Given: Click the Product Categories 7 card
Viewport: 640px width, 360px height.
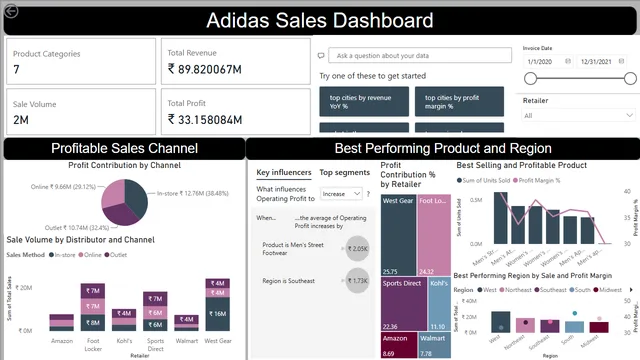Looking at the screenshot, I should (x=81, y=61).
